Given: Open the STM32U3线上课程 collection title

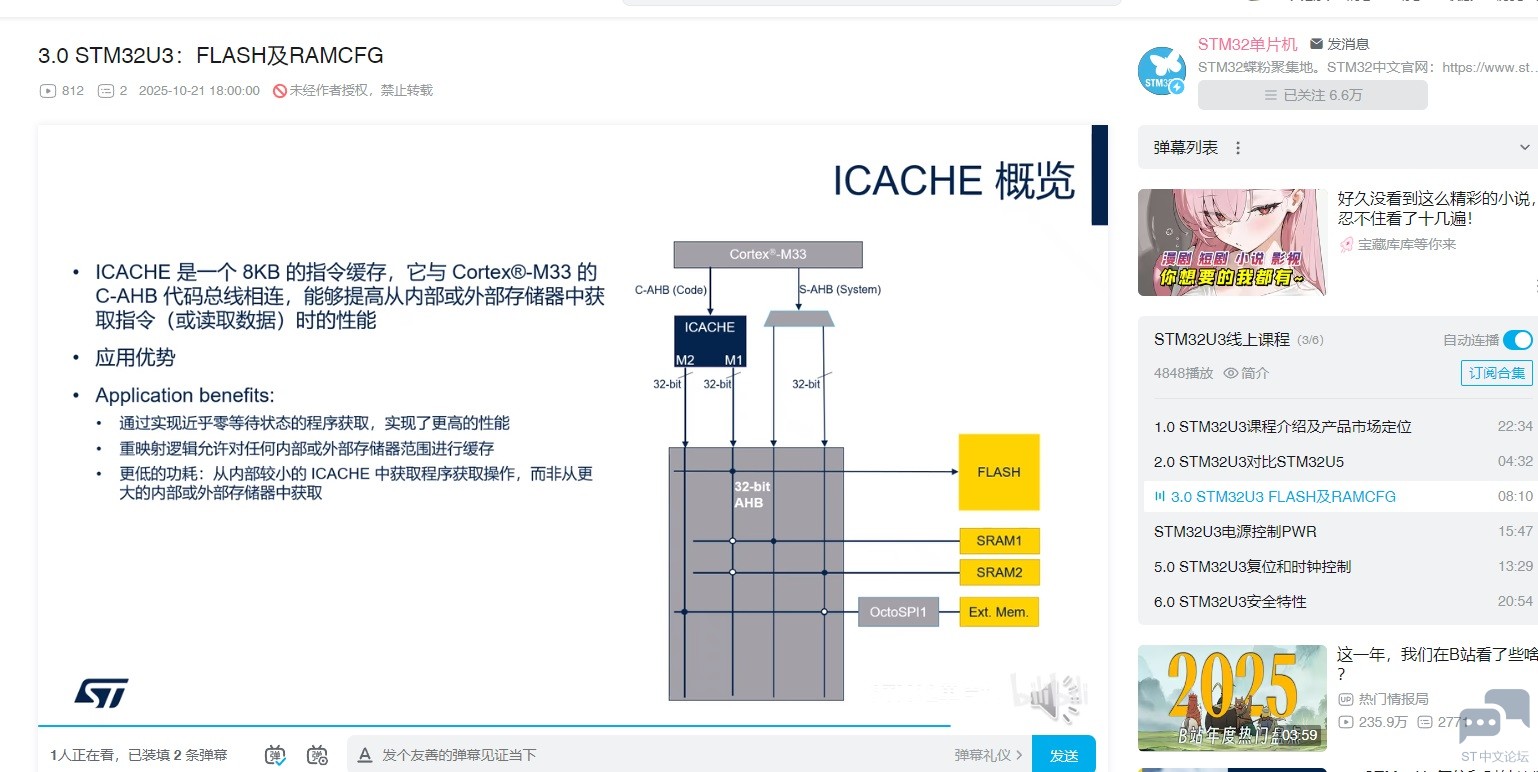Looking at the screenshot, I should (1222, 340).
